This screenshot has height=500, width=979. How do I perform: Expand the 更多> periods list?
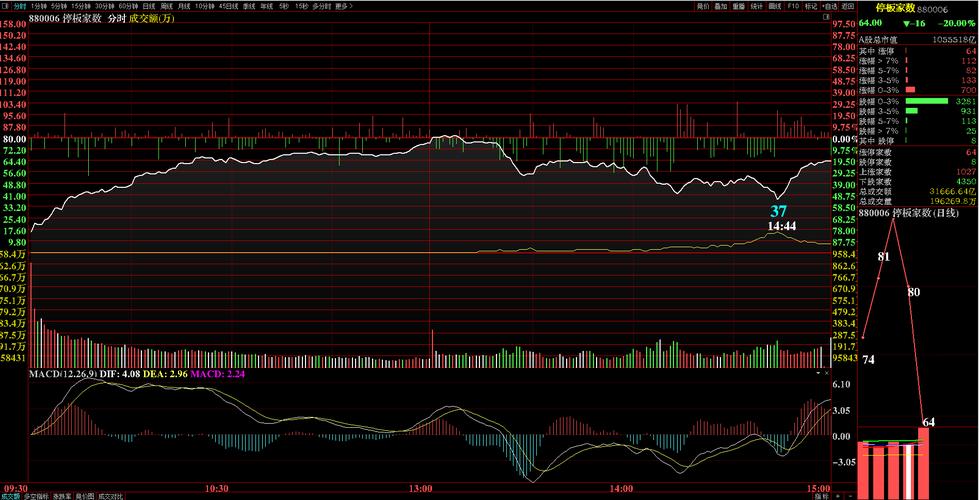point(344,6)
